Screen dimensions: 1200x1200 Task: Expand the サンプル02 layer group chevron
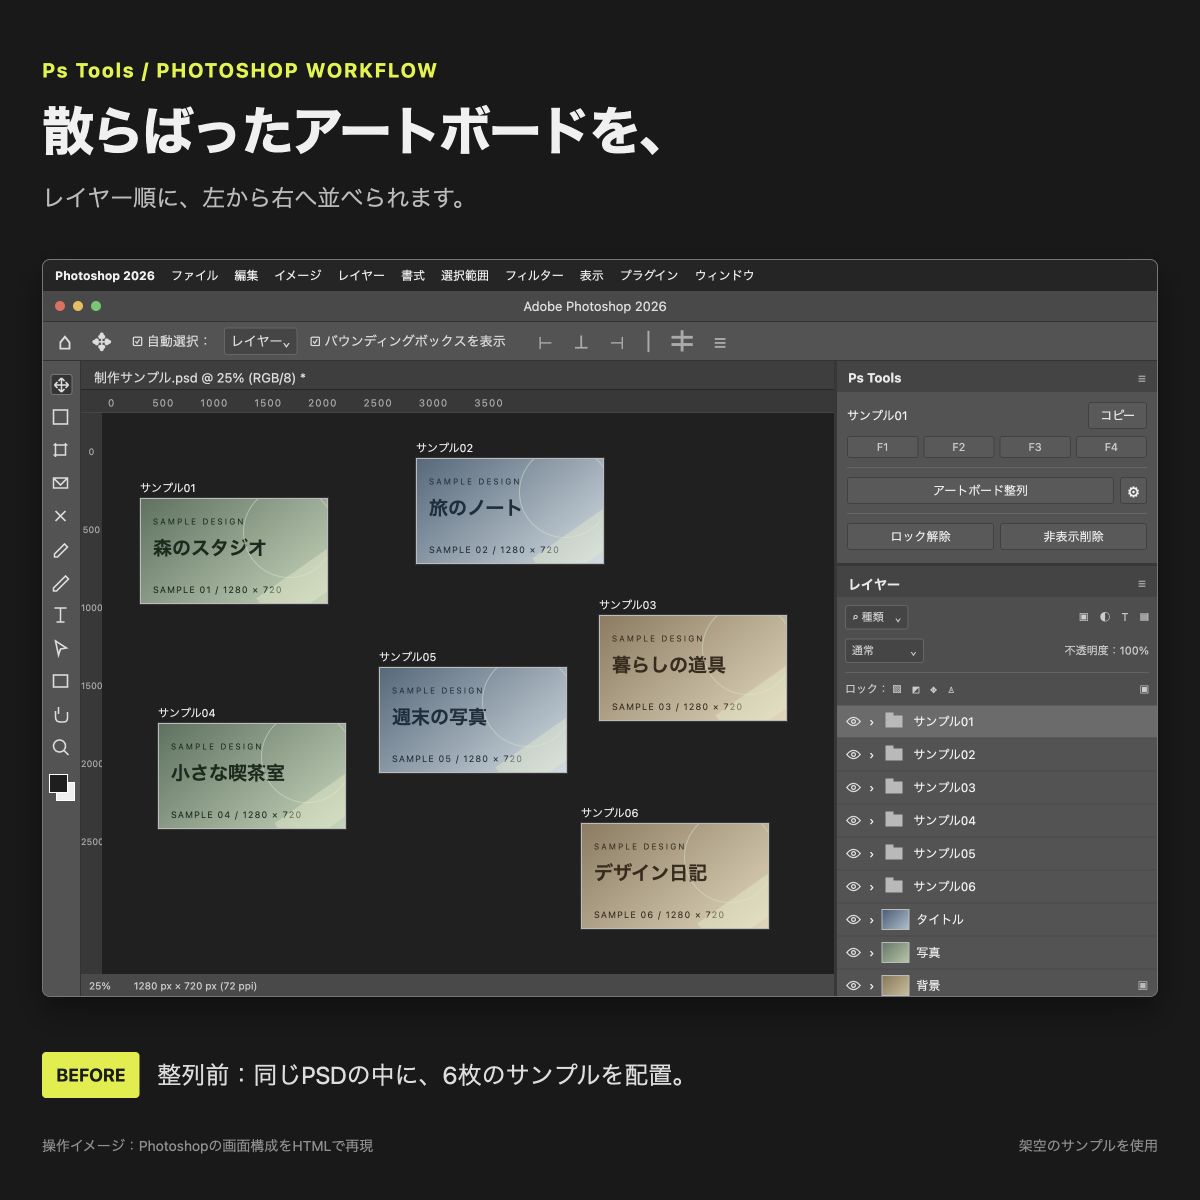(871, 755)
